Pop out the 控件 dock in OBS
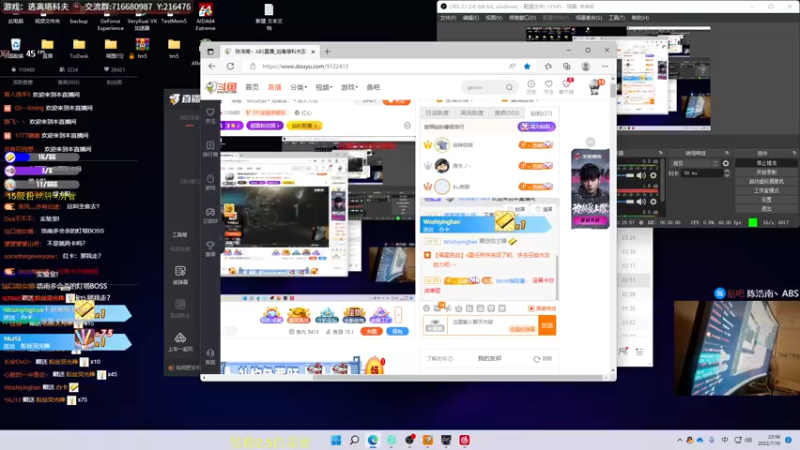 tap(794, 153)
